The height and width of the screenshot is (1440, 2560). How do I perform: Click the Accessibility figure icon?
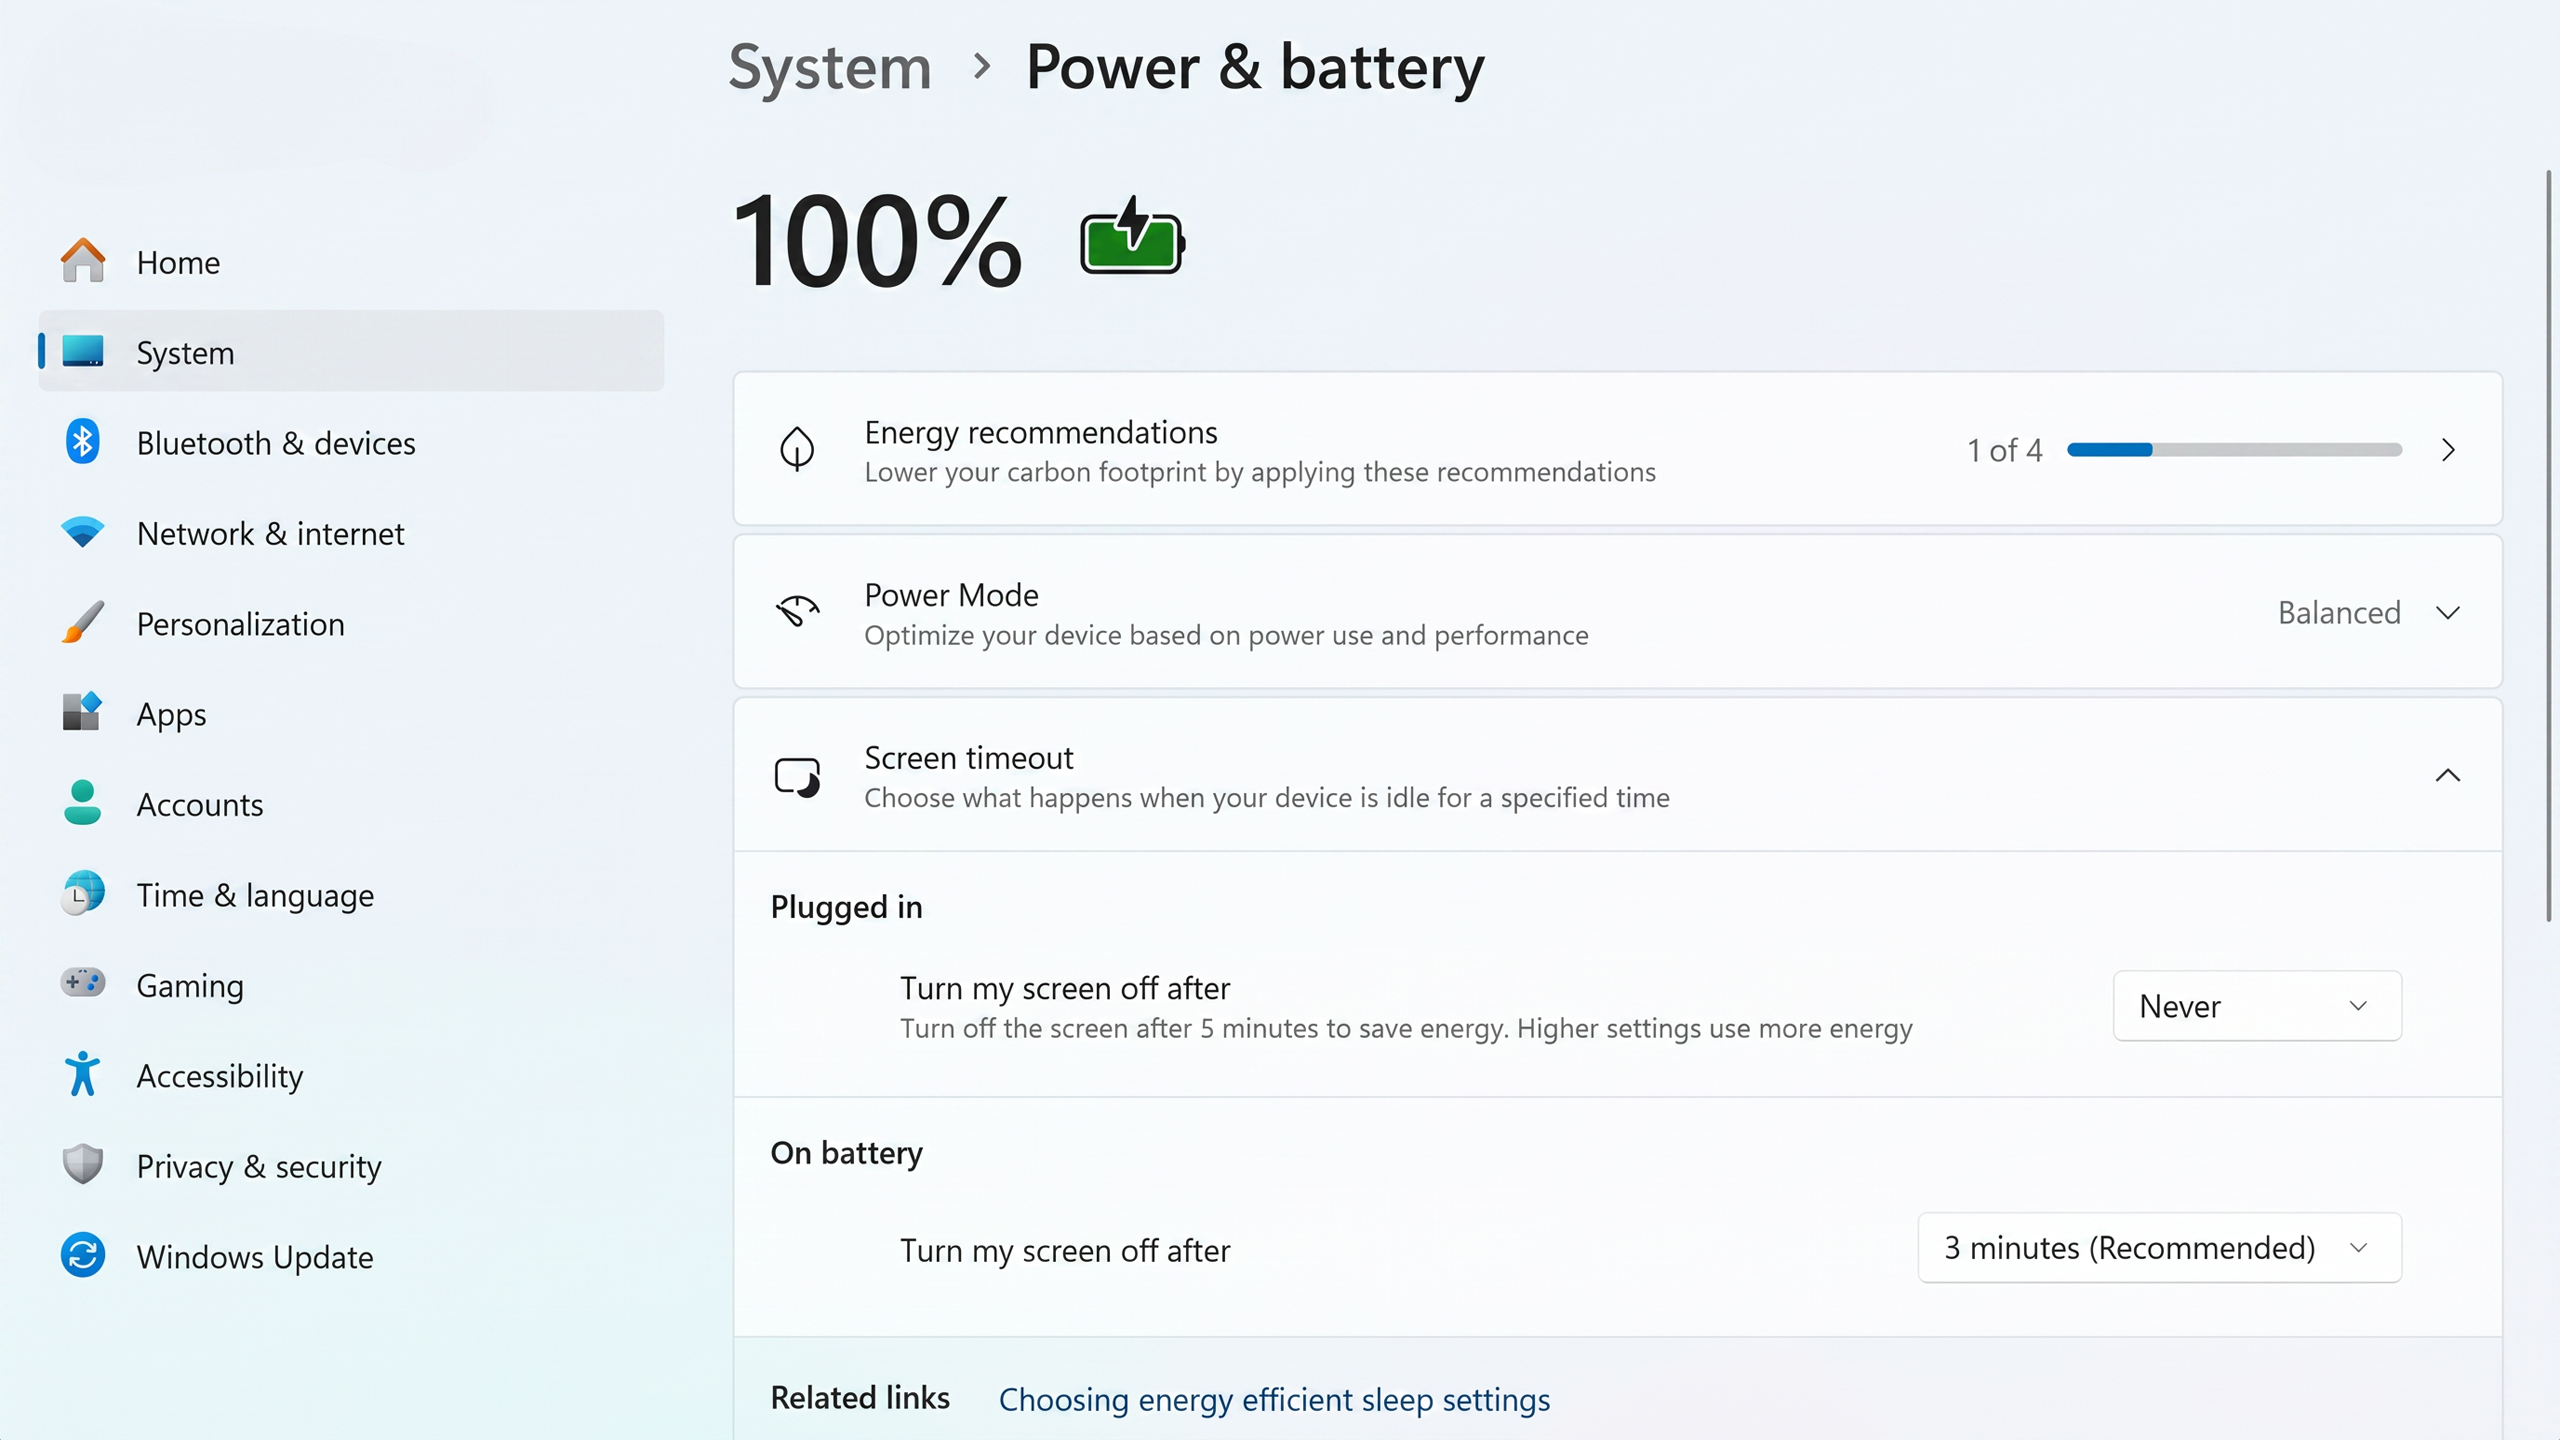click(82, 1075)
